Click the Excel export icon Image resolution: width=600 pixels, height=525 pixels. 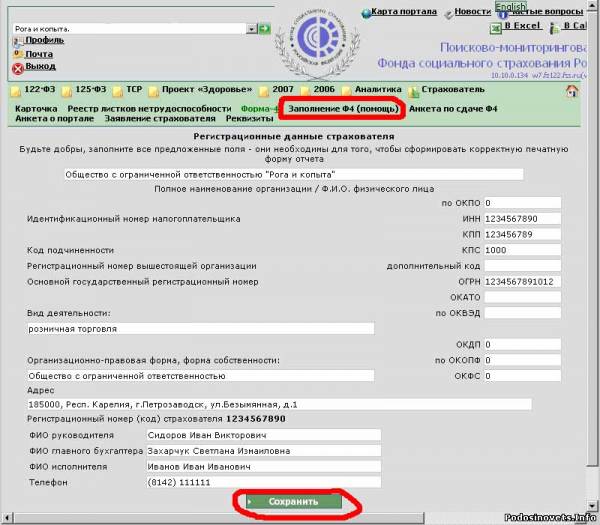pos(496,28)
